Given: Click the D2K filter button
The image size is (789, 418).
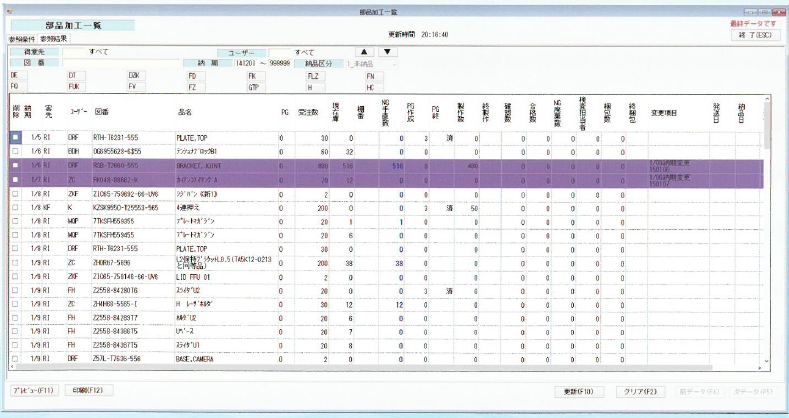Looking at the screenshot, I should pyautogui.click(x=136, y=75).
